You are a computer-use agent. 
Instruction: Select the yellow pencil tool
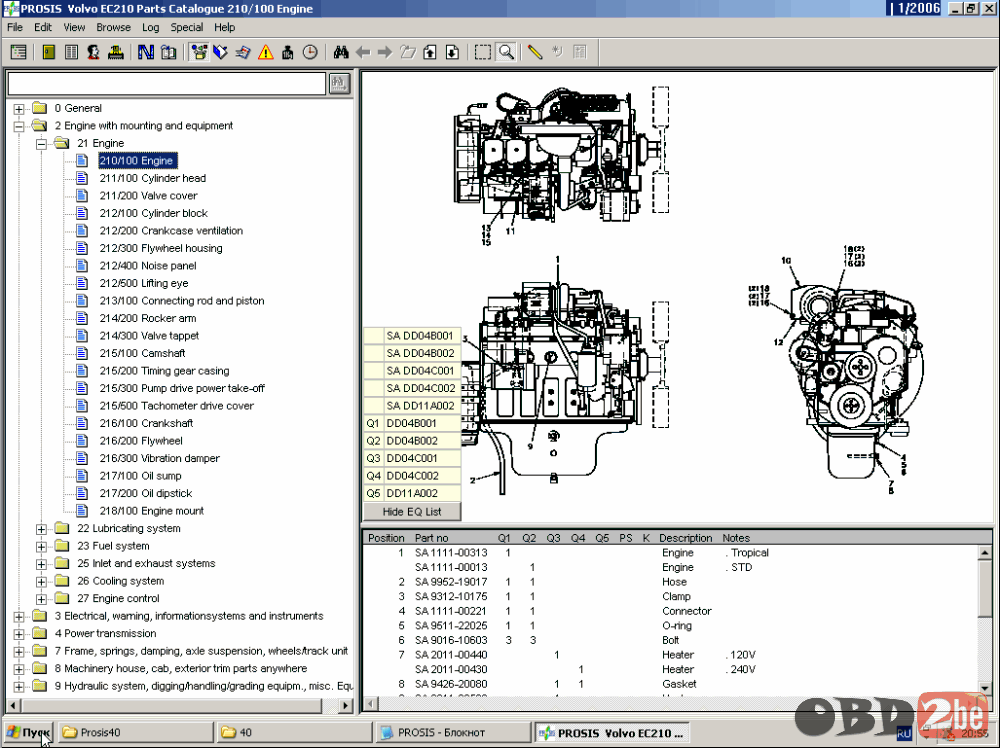(535, 52)
